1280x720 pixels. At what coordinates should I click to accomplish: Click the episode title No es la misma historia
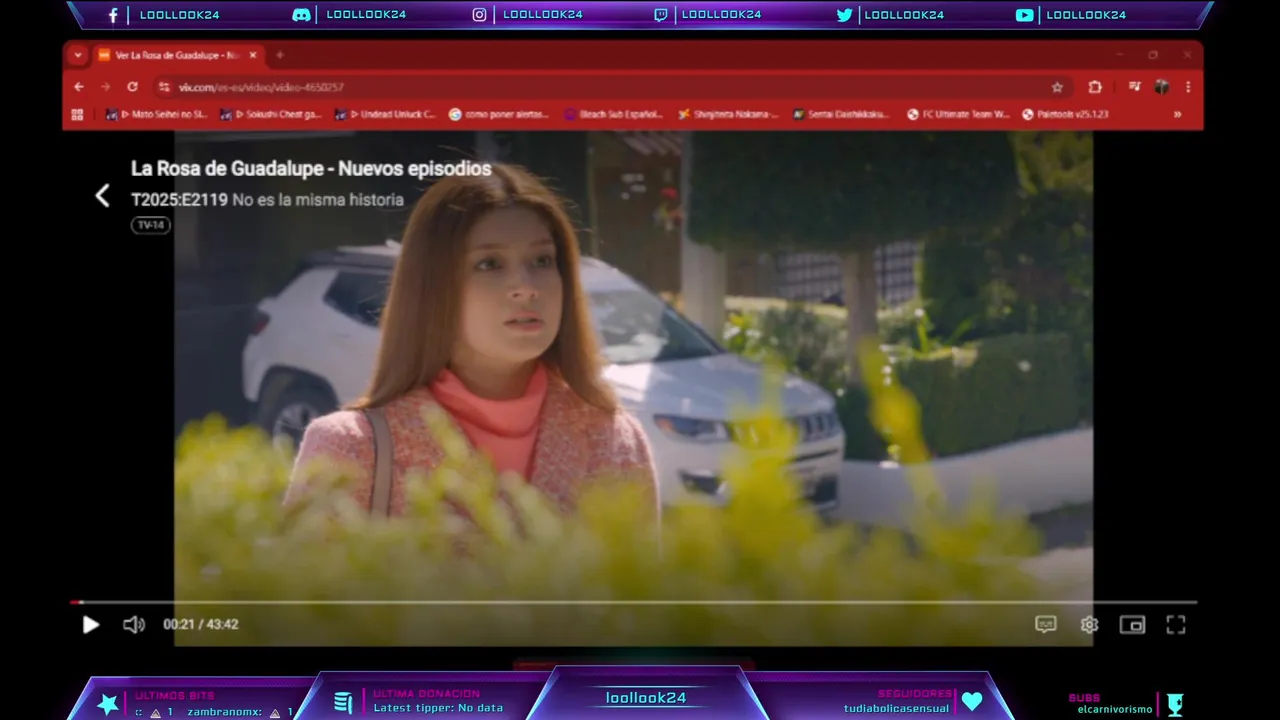[318, 200]
